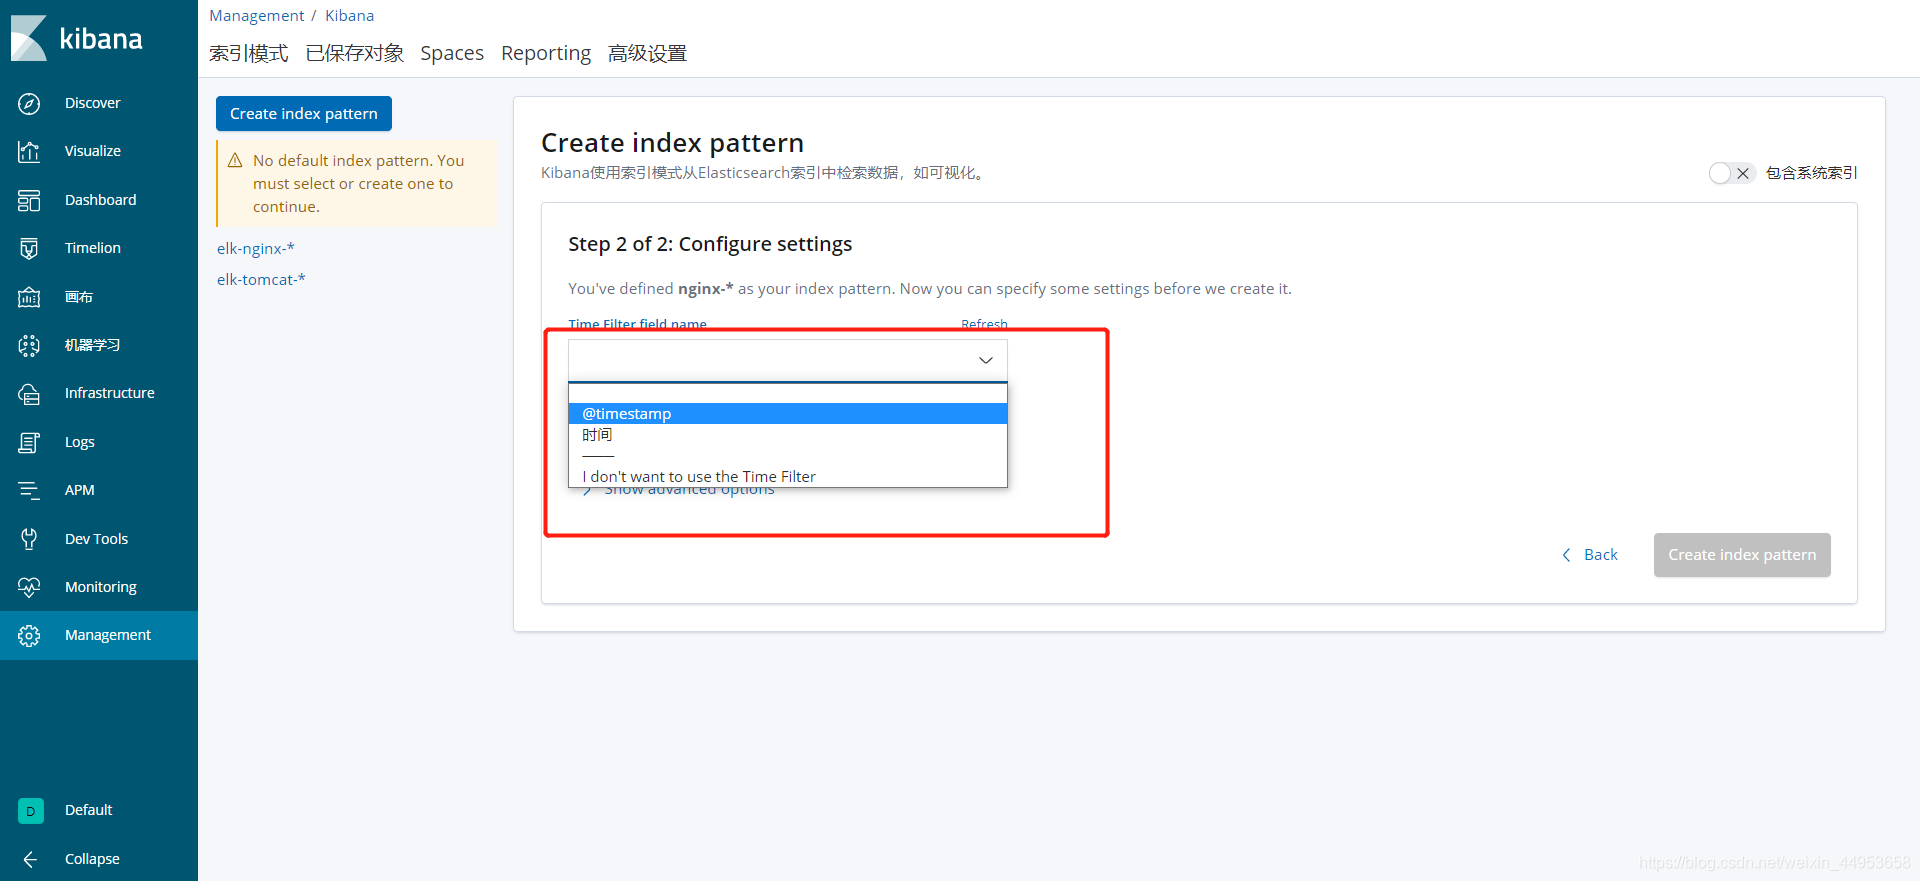Click the Collapse arrow icon
This screenshot has height=881, width=1920.
30,859
